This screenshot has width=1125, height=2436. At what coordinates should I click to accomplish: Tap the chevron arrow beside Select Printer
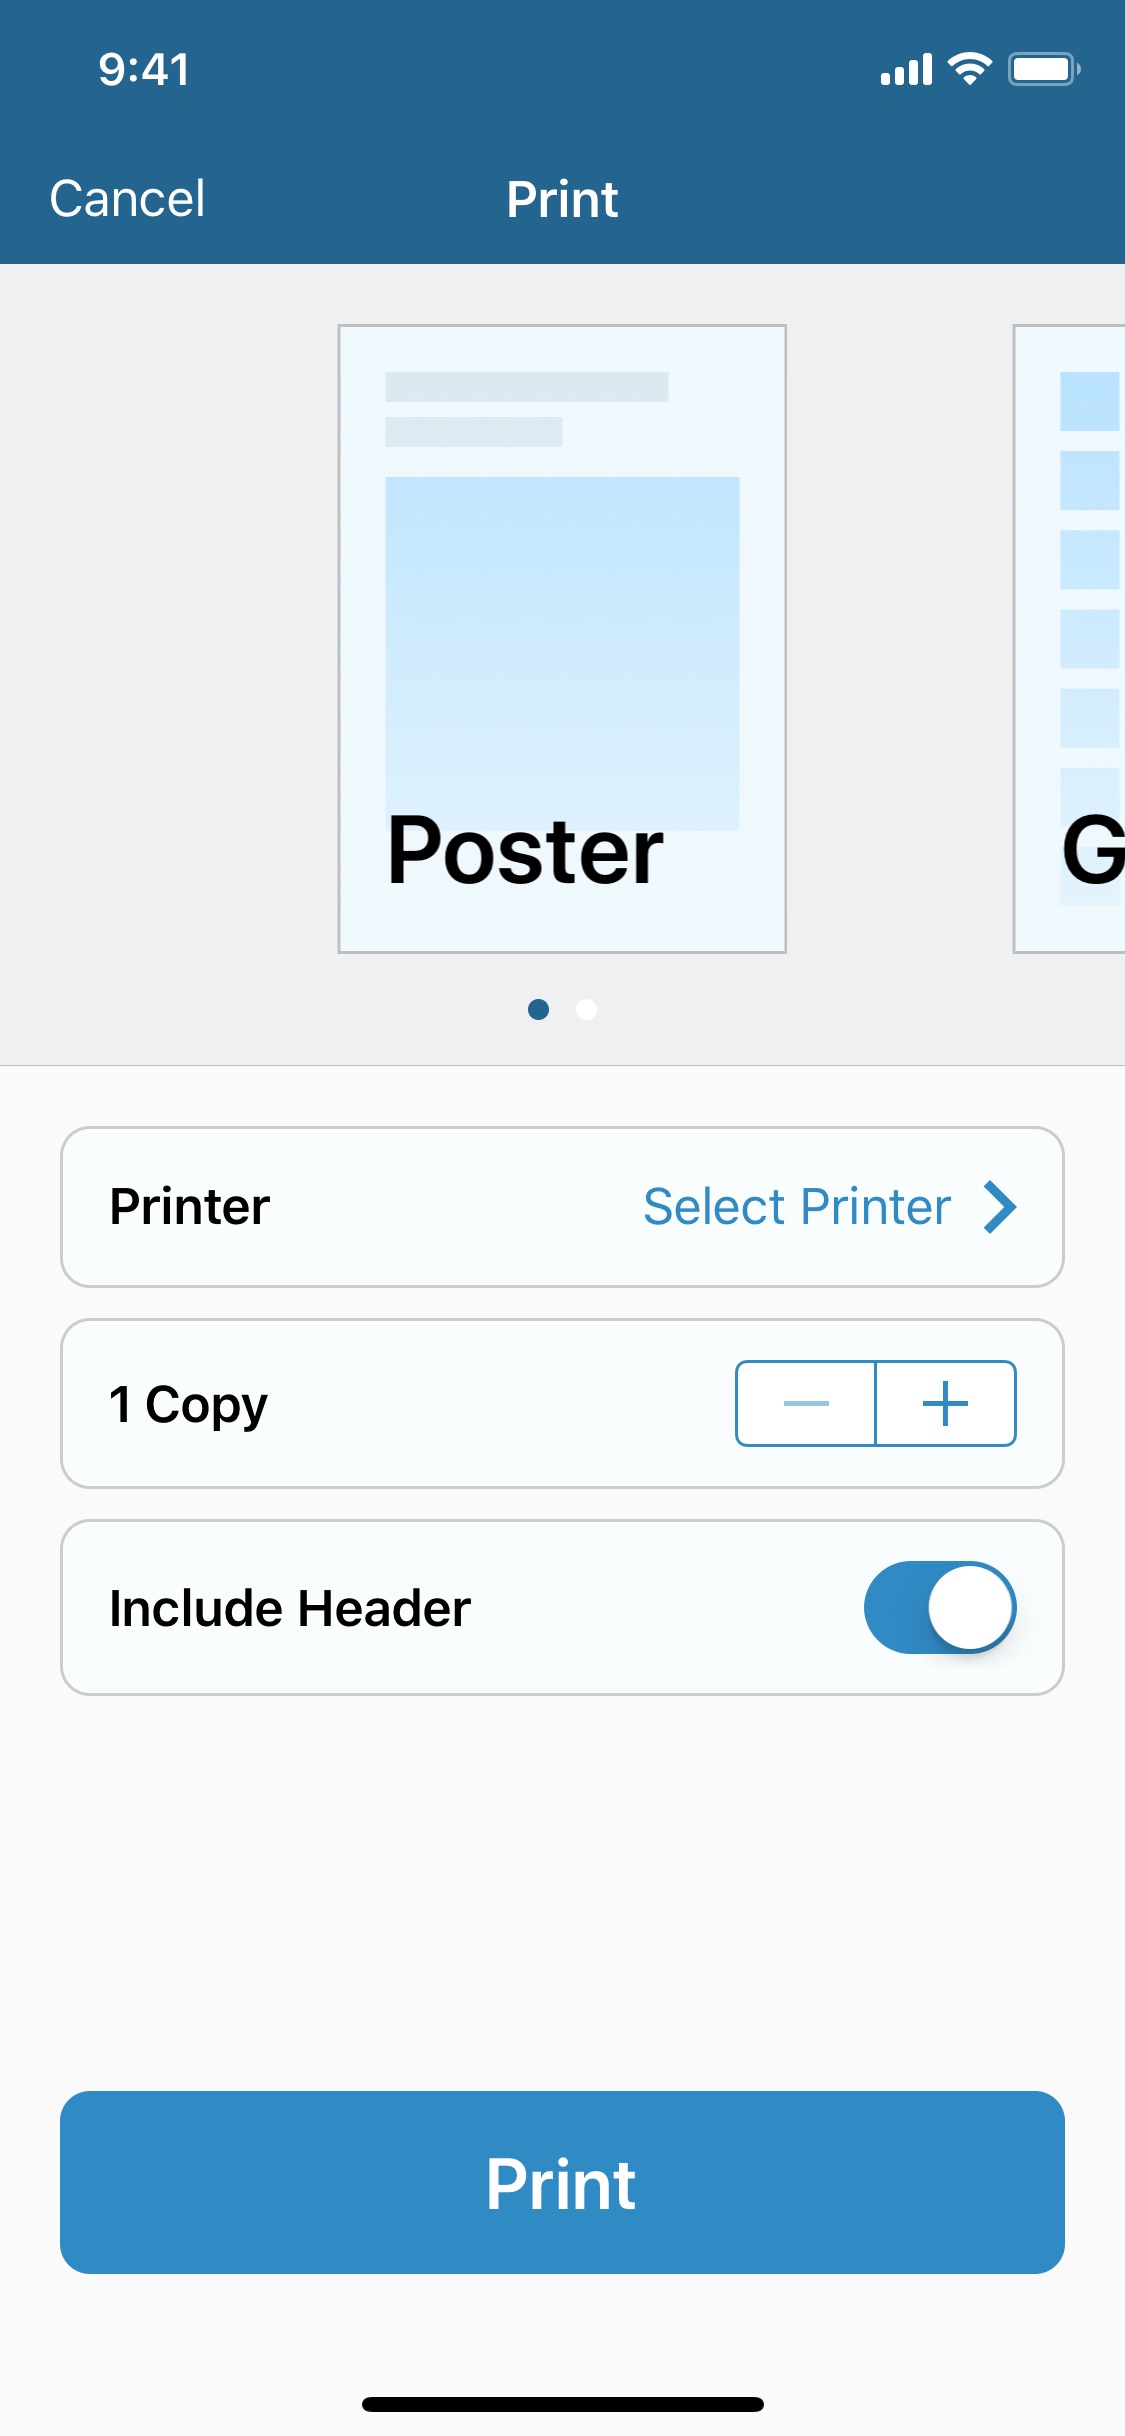pyautogui.click(x=1000, y=1207)
